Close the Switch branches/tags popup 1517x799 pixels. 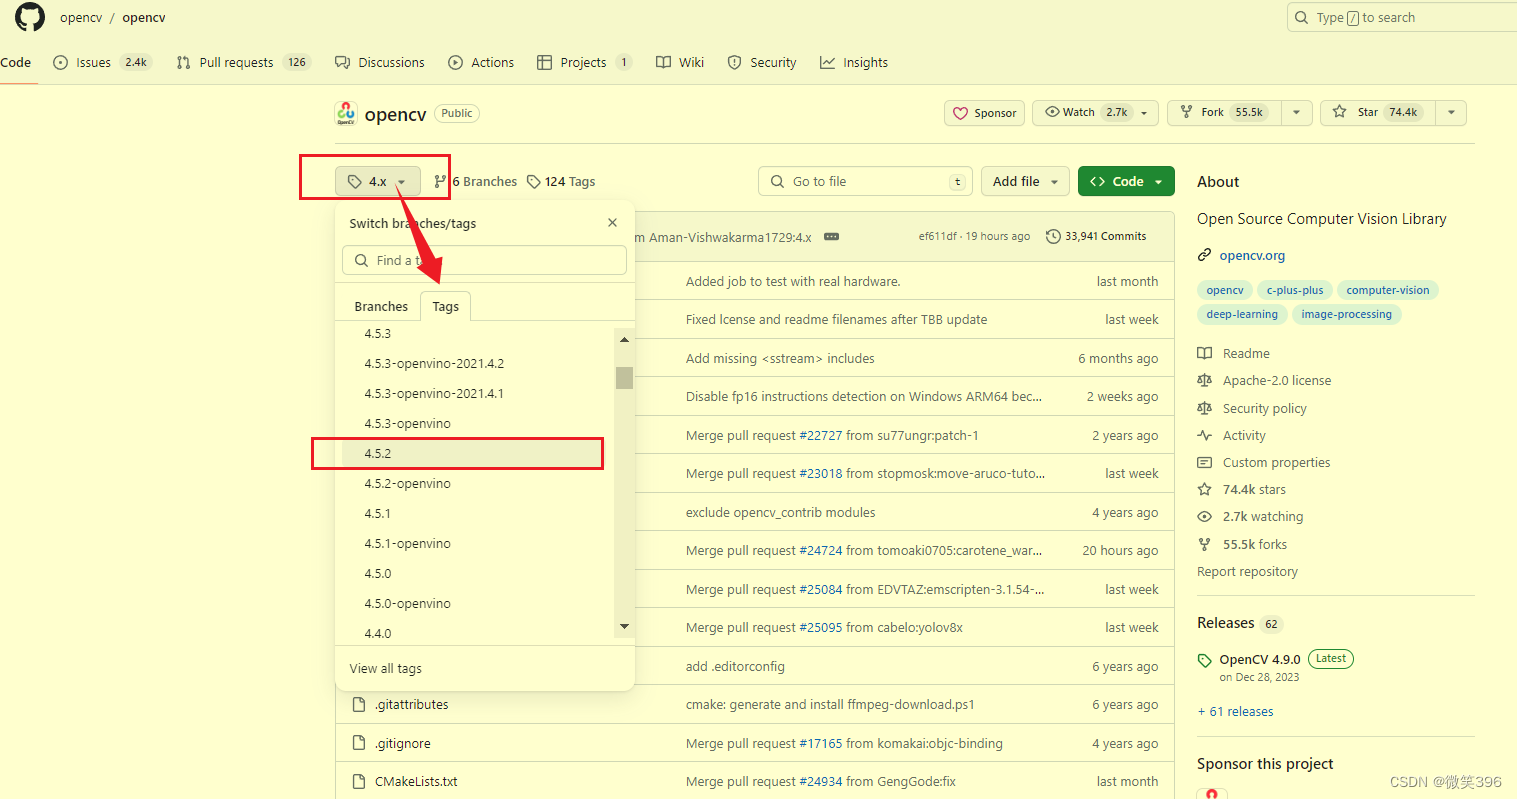click(613, 223)
